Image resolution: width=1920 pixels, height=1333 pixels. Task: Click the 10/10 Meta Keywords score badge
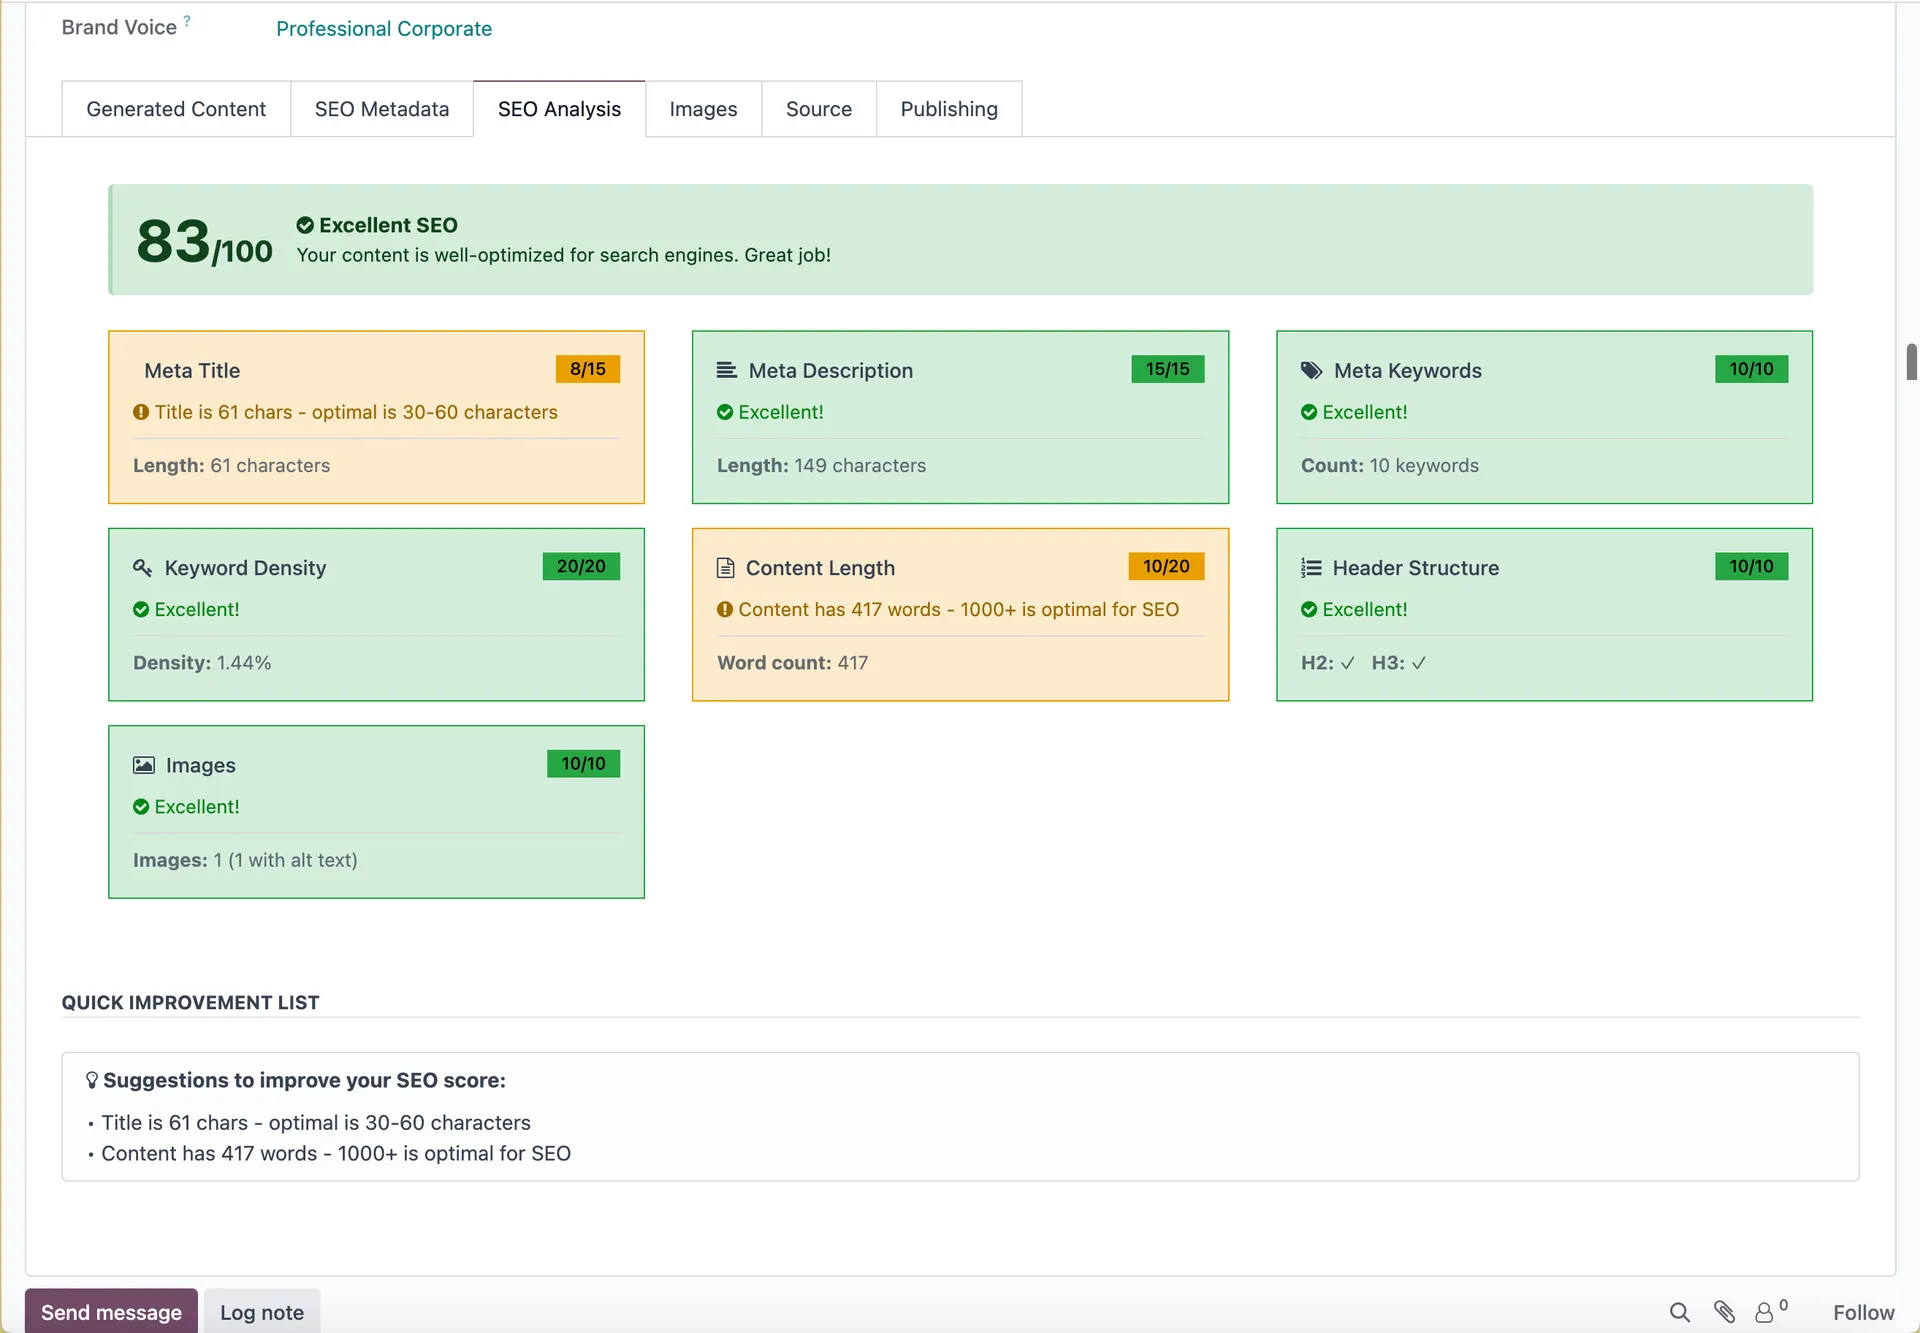point(1752,369)
